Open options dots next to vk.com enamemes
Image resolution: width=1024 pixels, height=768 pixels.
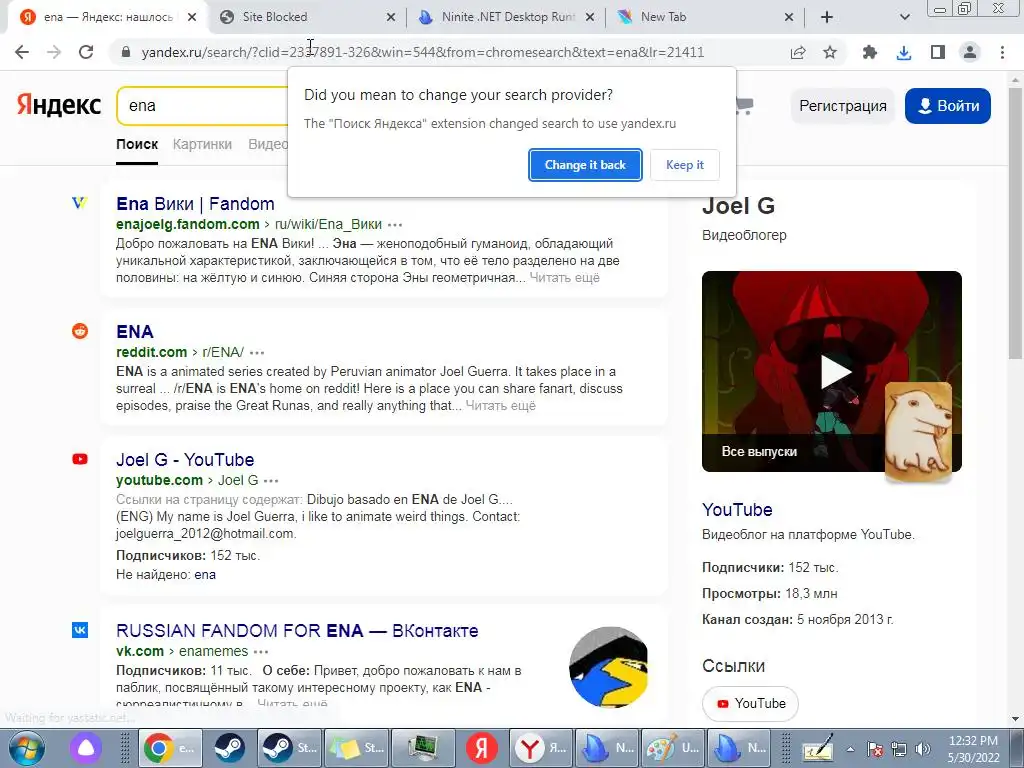pos(261,652)
